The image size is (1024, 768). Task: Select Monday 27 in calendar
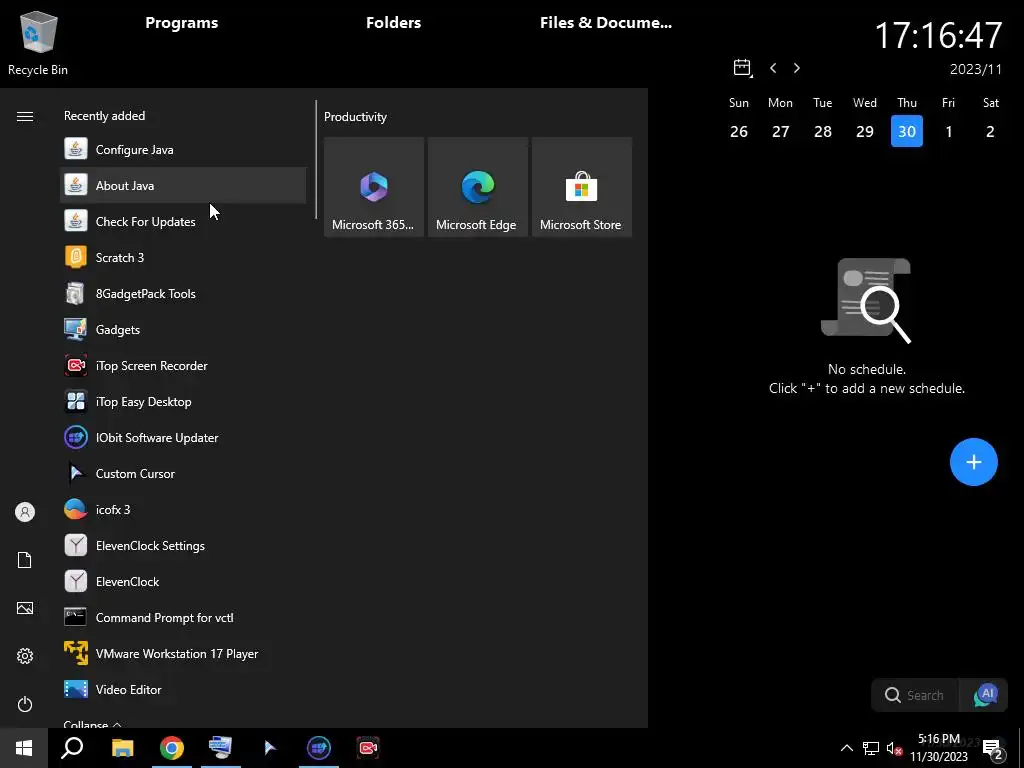click(780, 131)
